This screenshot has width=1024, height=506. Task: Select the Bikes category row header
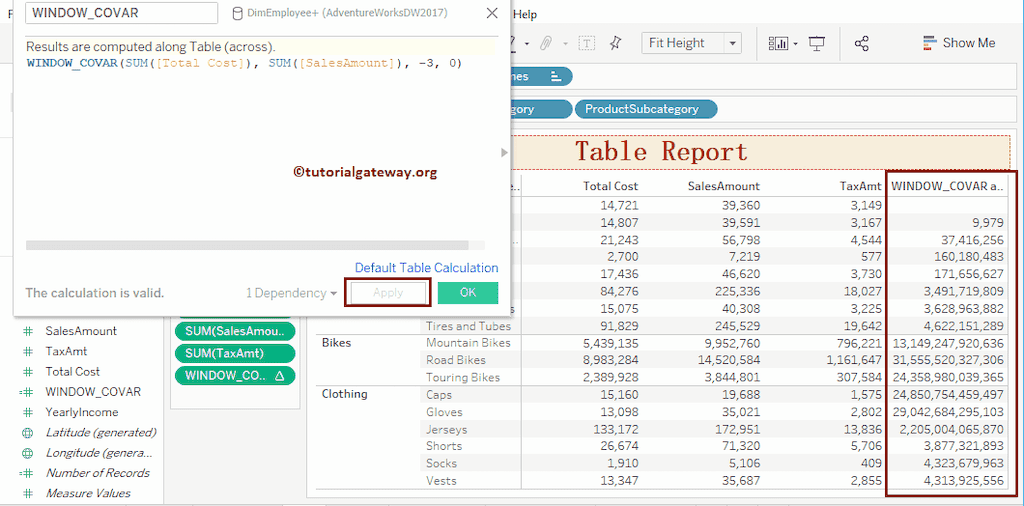tap(336, 343)
